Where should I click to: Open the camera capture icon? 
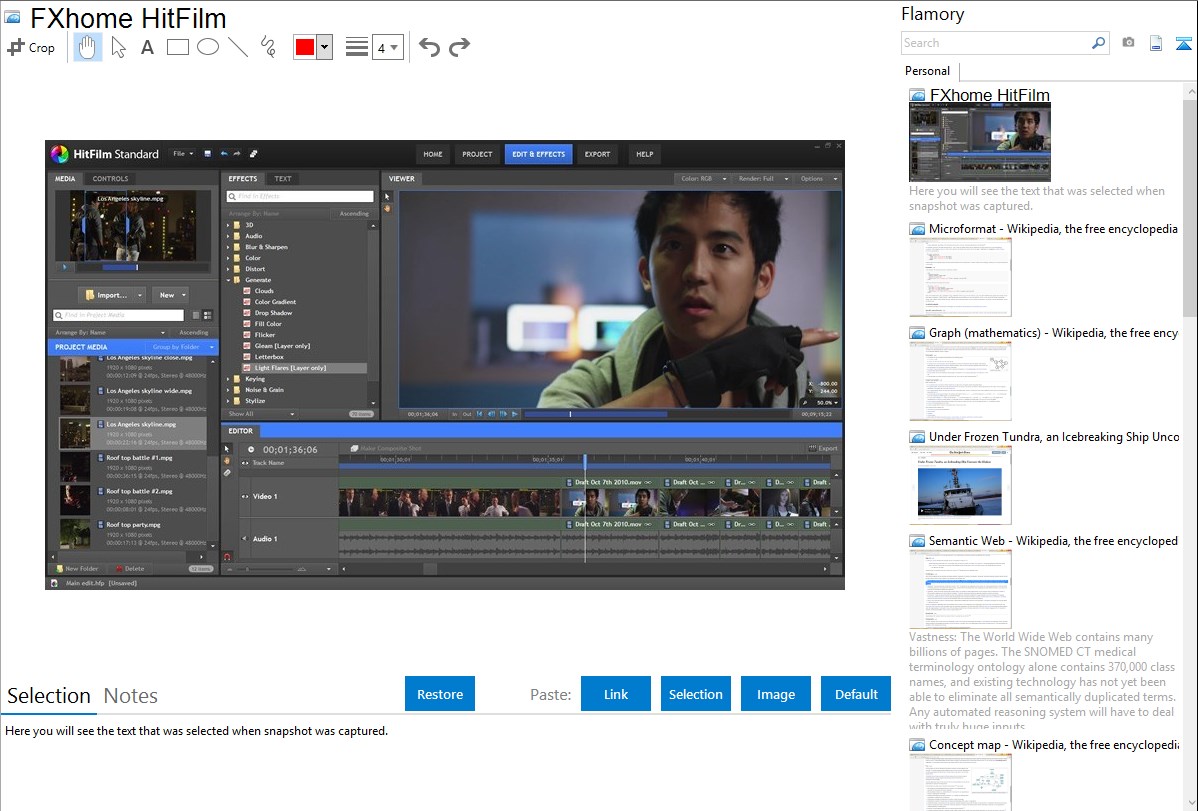click(x=1128, y=43)
